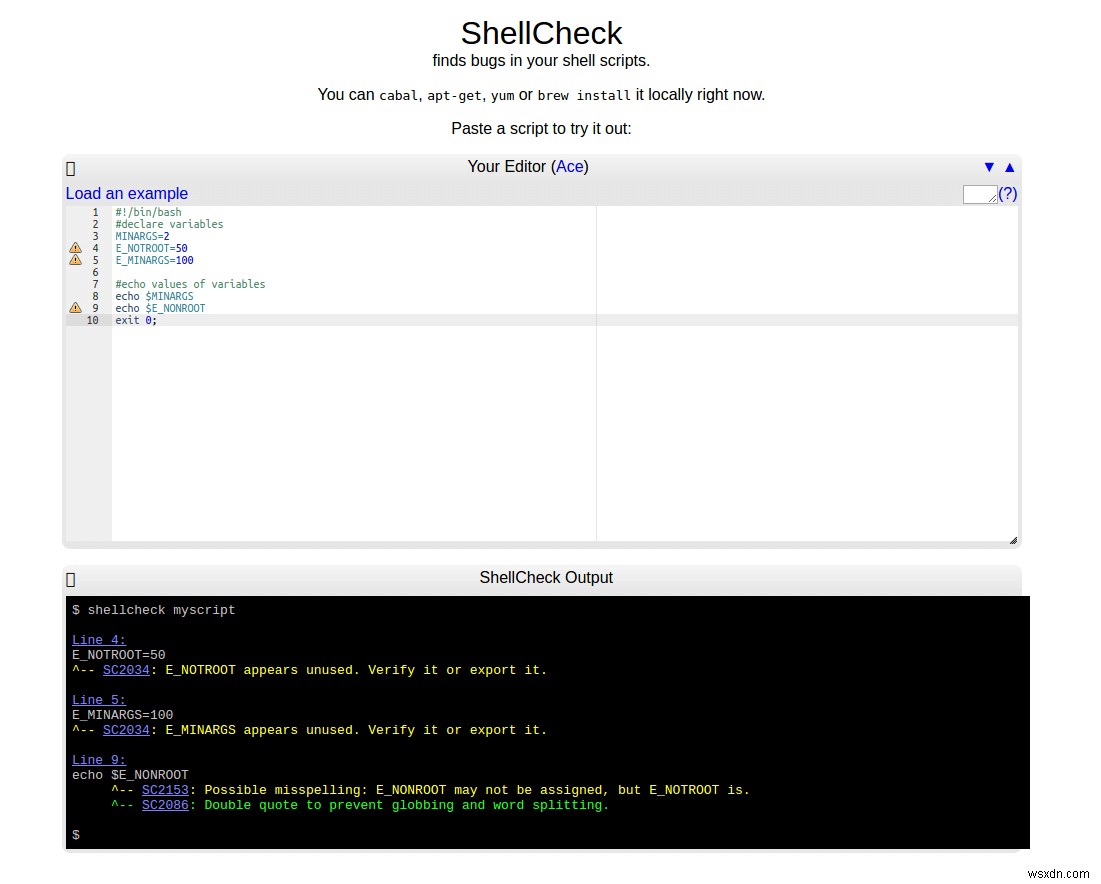This screenshot has width=1101, height=884.
Task: Click 'E_MINARGS appears unused' message
Action: 356,730
